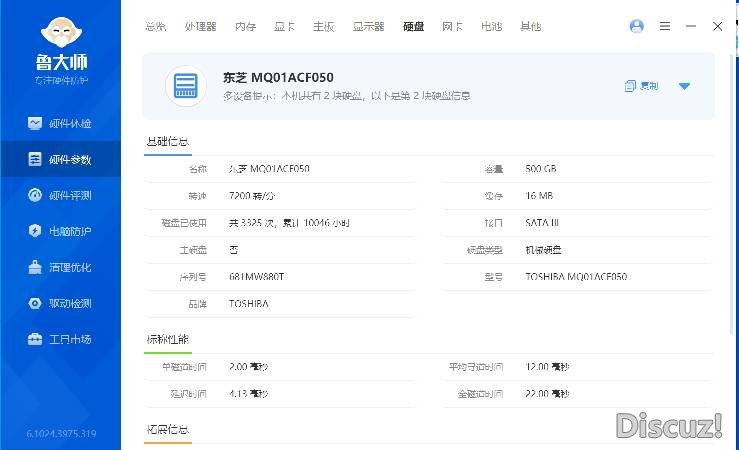Select the interface value SATA III
Screen dimensions: 739x450
point(542,222)
